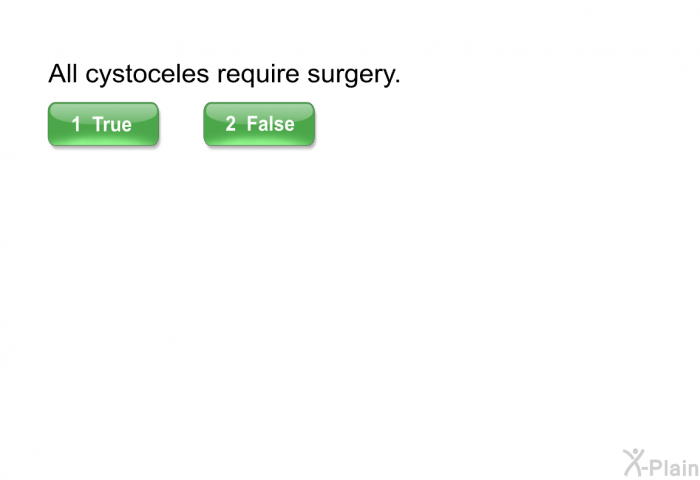Select the number 1 on True button
700x480 pixels.
click(x=76, y=124)
